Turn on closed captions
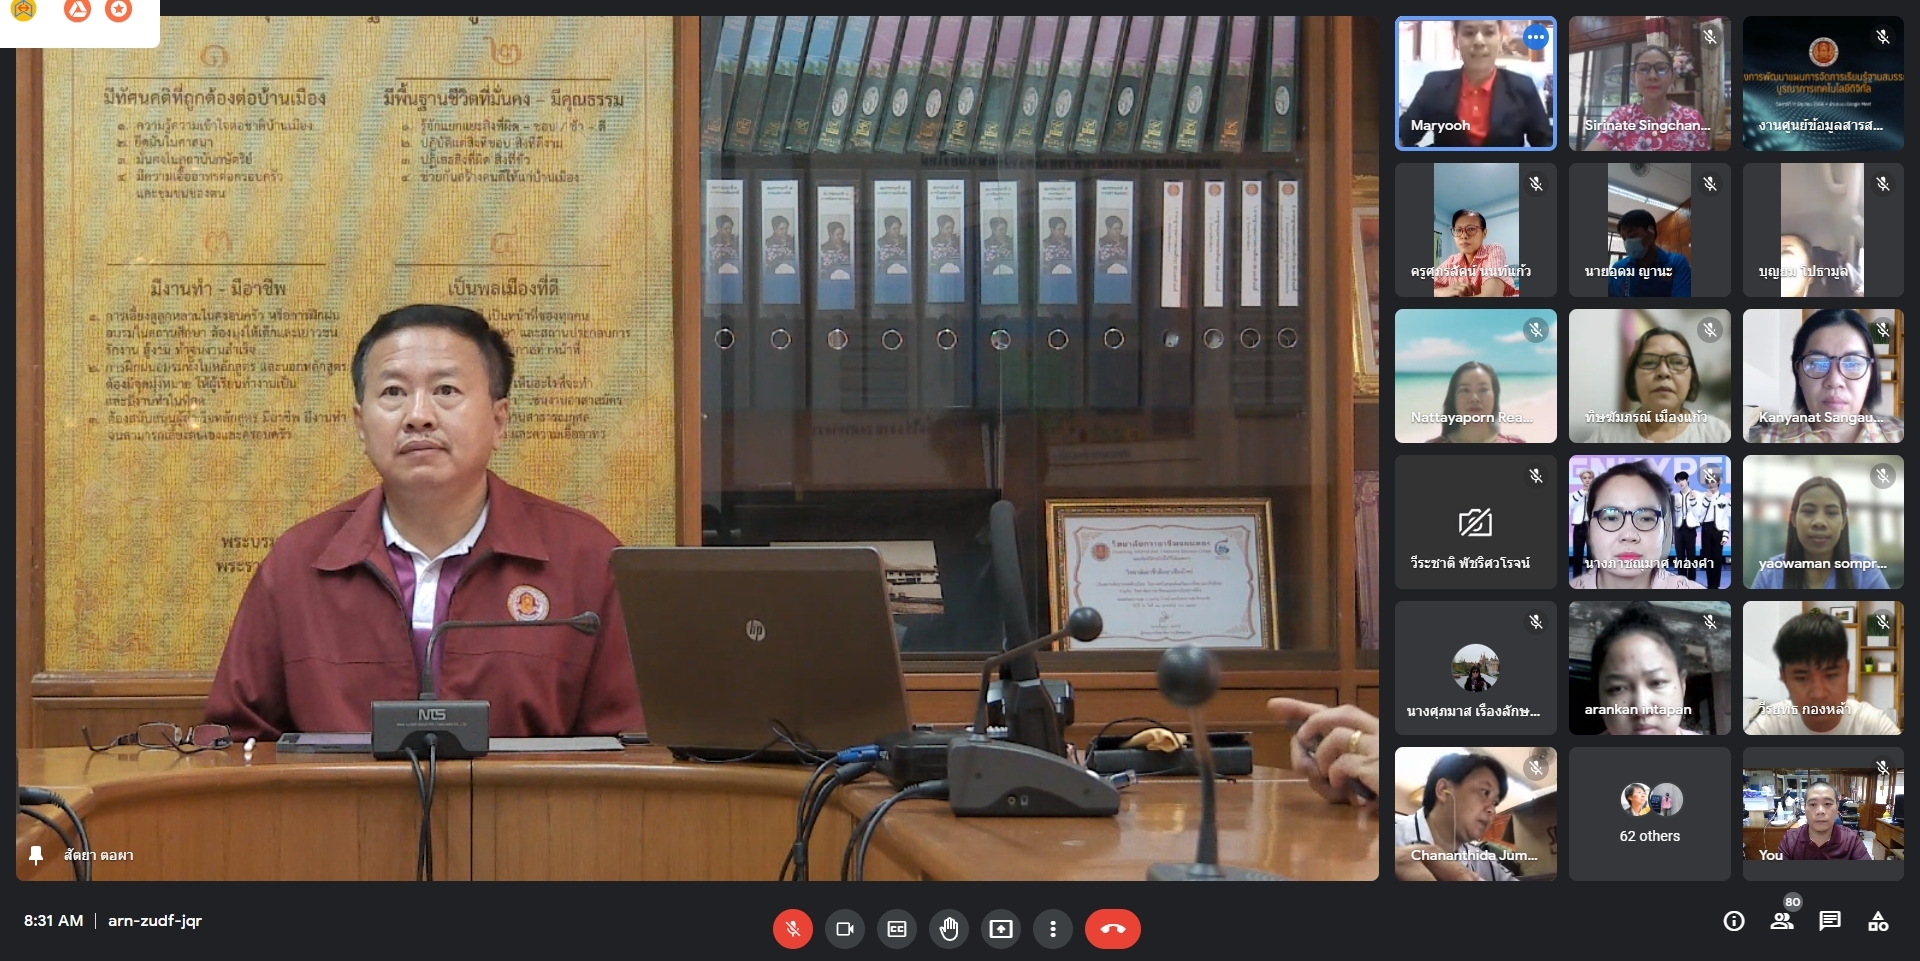1920x961 pixels. pos(897,929)
